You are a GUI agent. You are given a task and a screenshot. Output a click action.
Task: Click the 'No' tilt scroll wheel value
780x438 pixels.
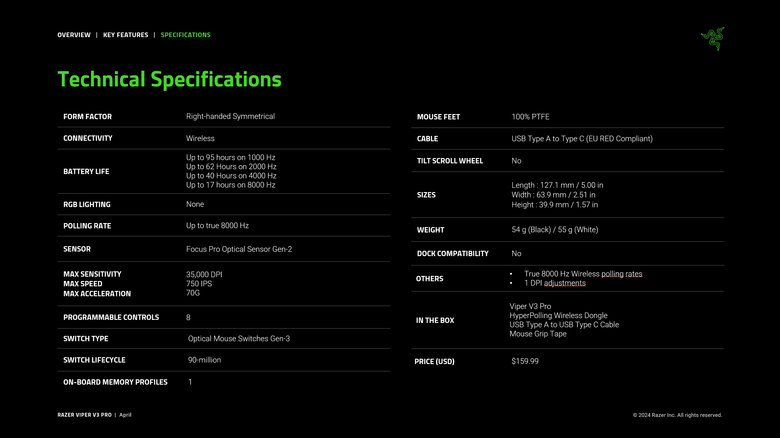pos(516,161)
